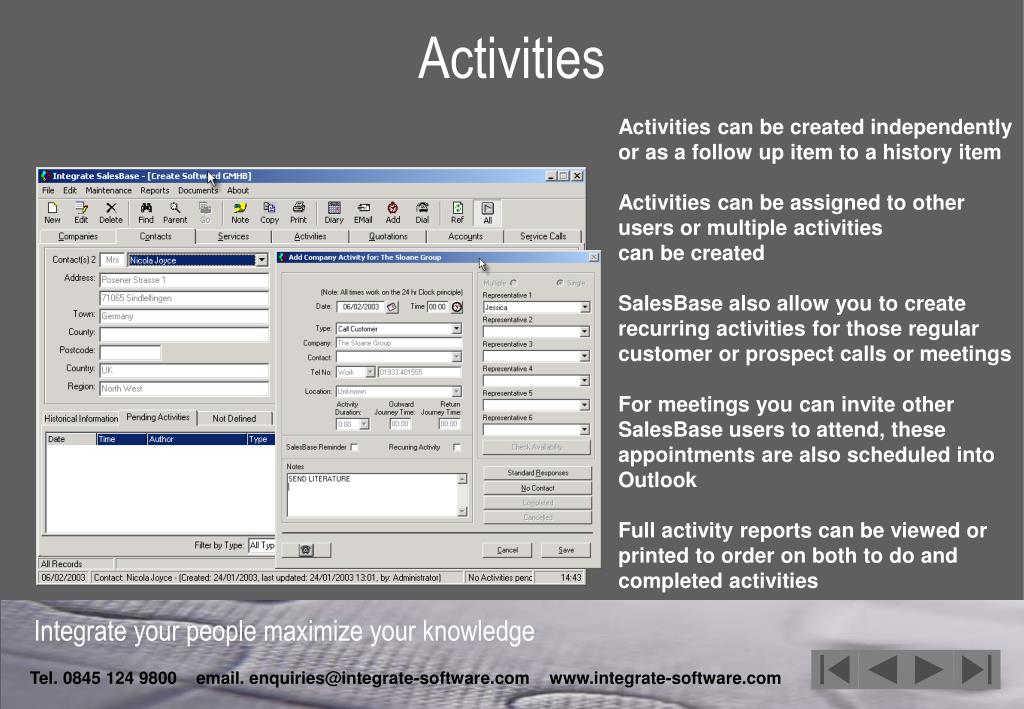Open date picker icon next to Date field
The image size is (1024, 709).
pyautogui.click(x=392, y=307)
